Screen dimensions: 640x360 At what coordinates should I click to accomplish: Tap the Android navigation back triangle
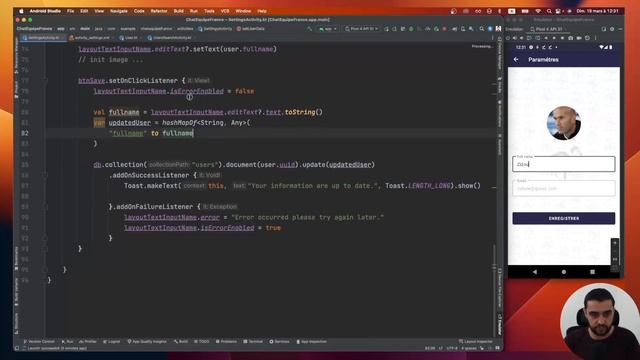pos(535,272)
